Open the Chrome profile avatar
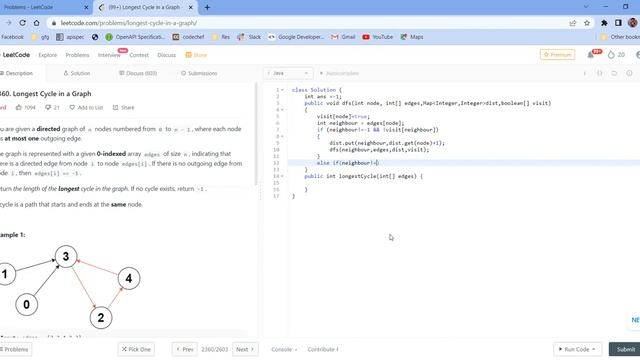Screen dimensions: 640x360 (633, 23)
